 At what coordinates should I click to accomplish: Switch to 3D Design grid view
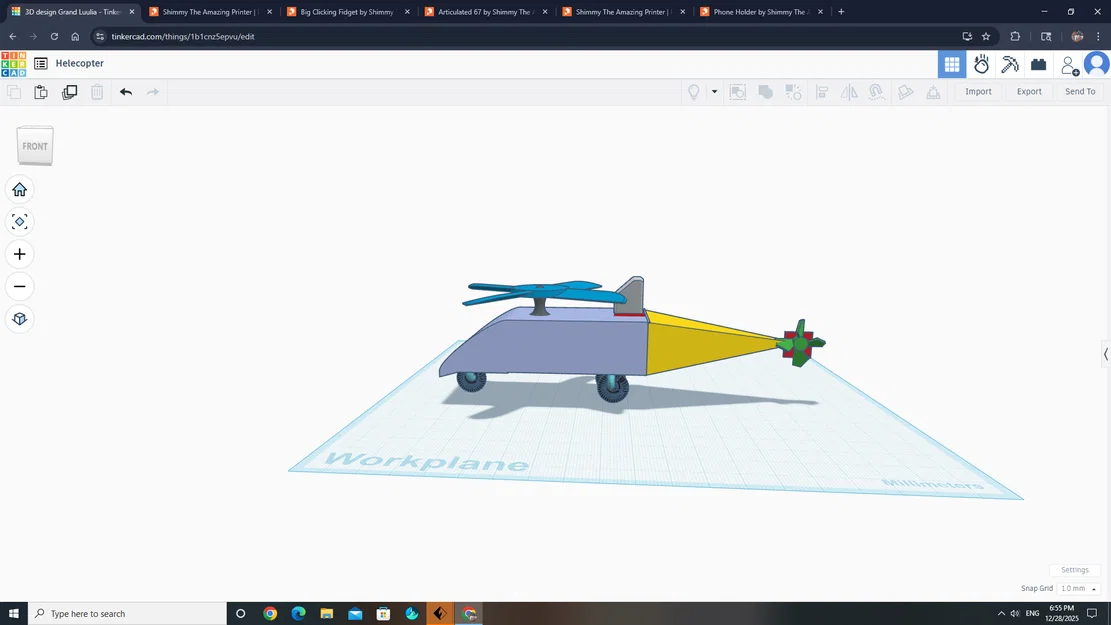[952, 64]
